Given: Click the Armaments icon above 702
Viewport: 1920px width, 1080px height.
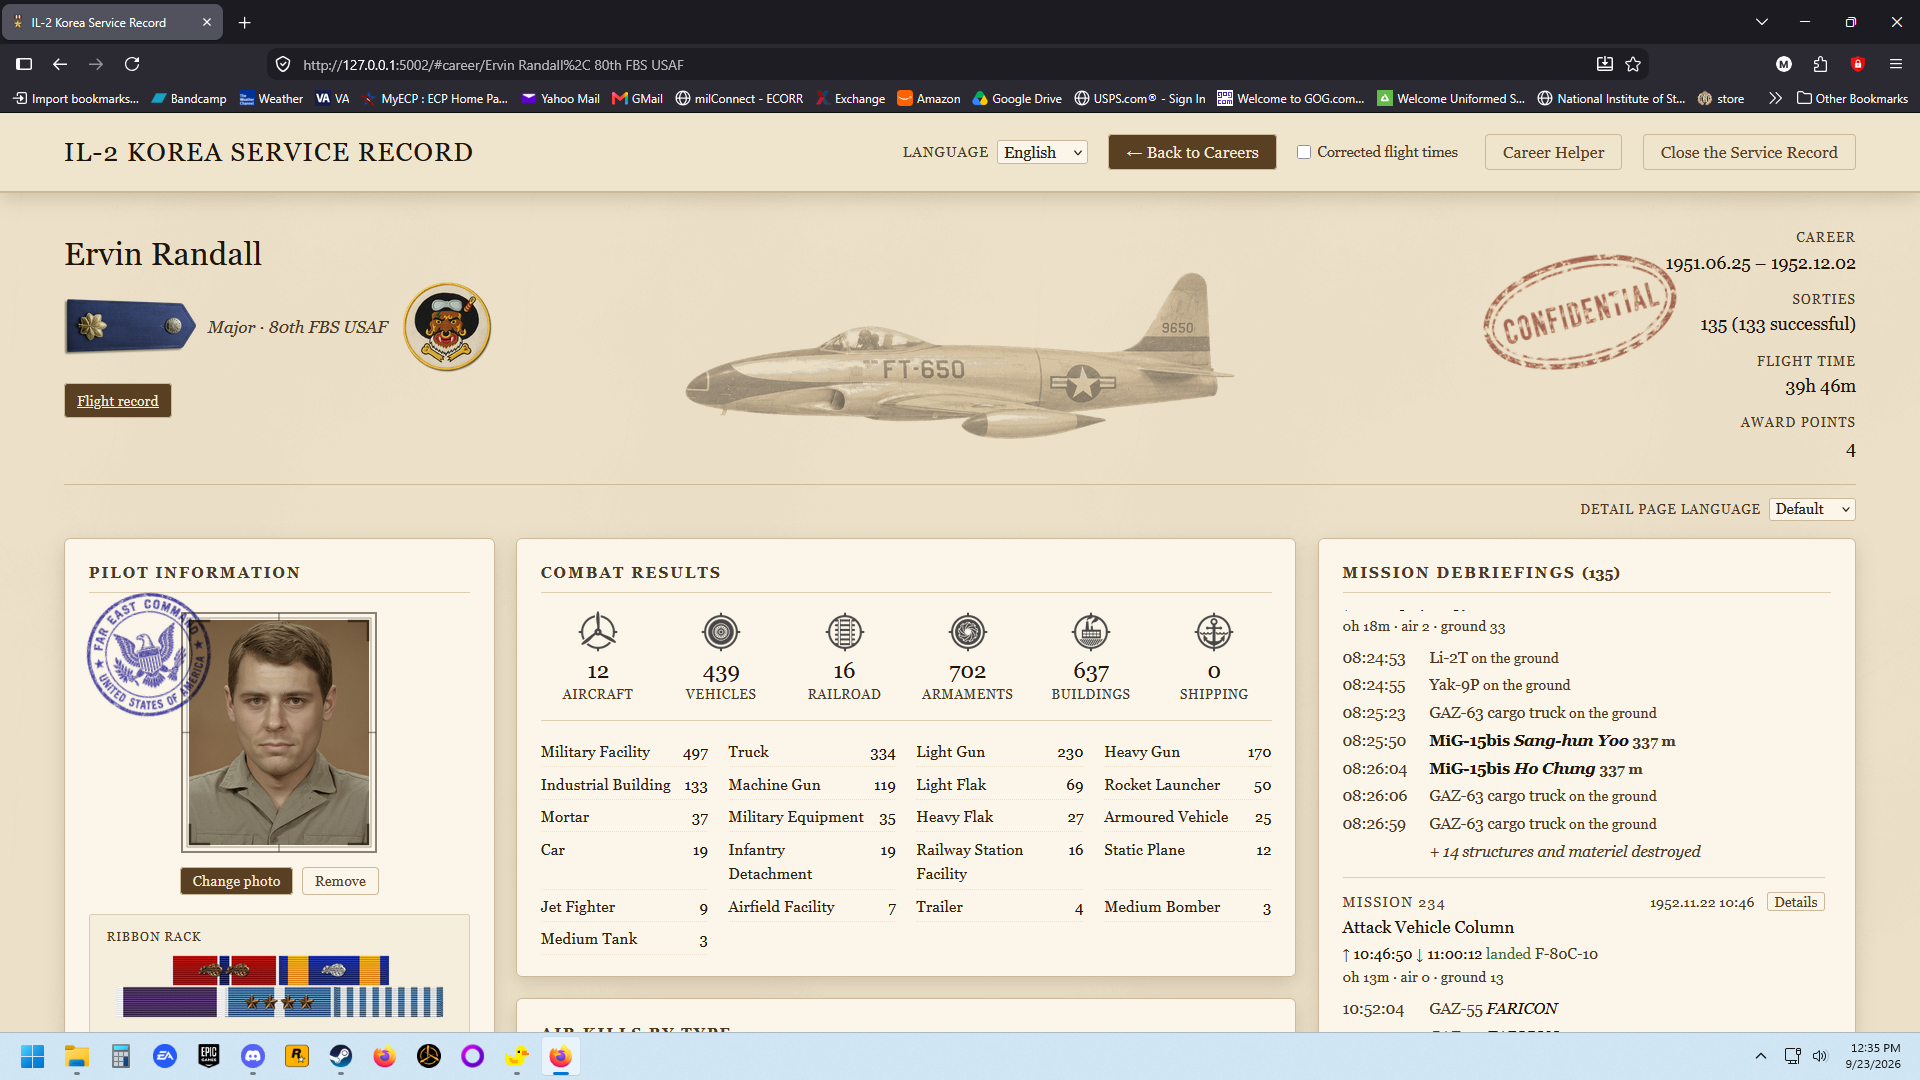Looking at the screenshot, I should (967, 631).
